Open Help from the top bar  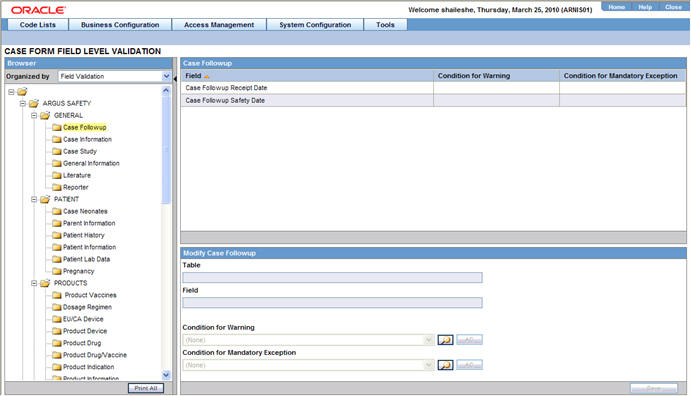[645, 7]
